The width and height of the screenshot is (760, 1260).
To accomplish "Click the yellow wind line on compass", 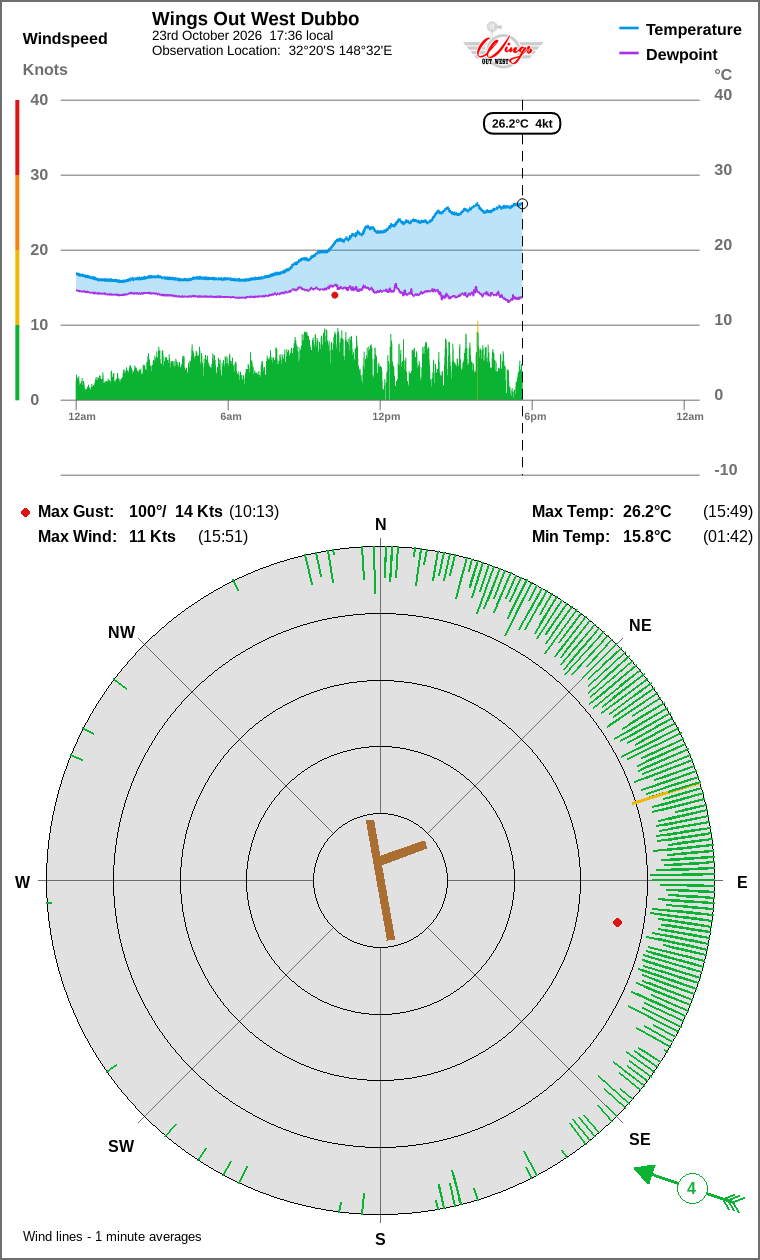I will [x=664, y=794].
